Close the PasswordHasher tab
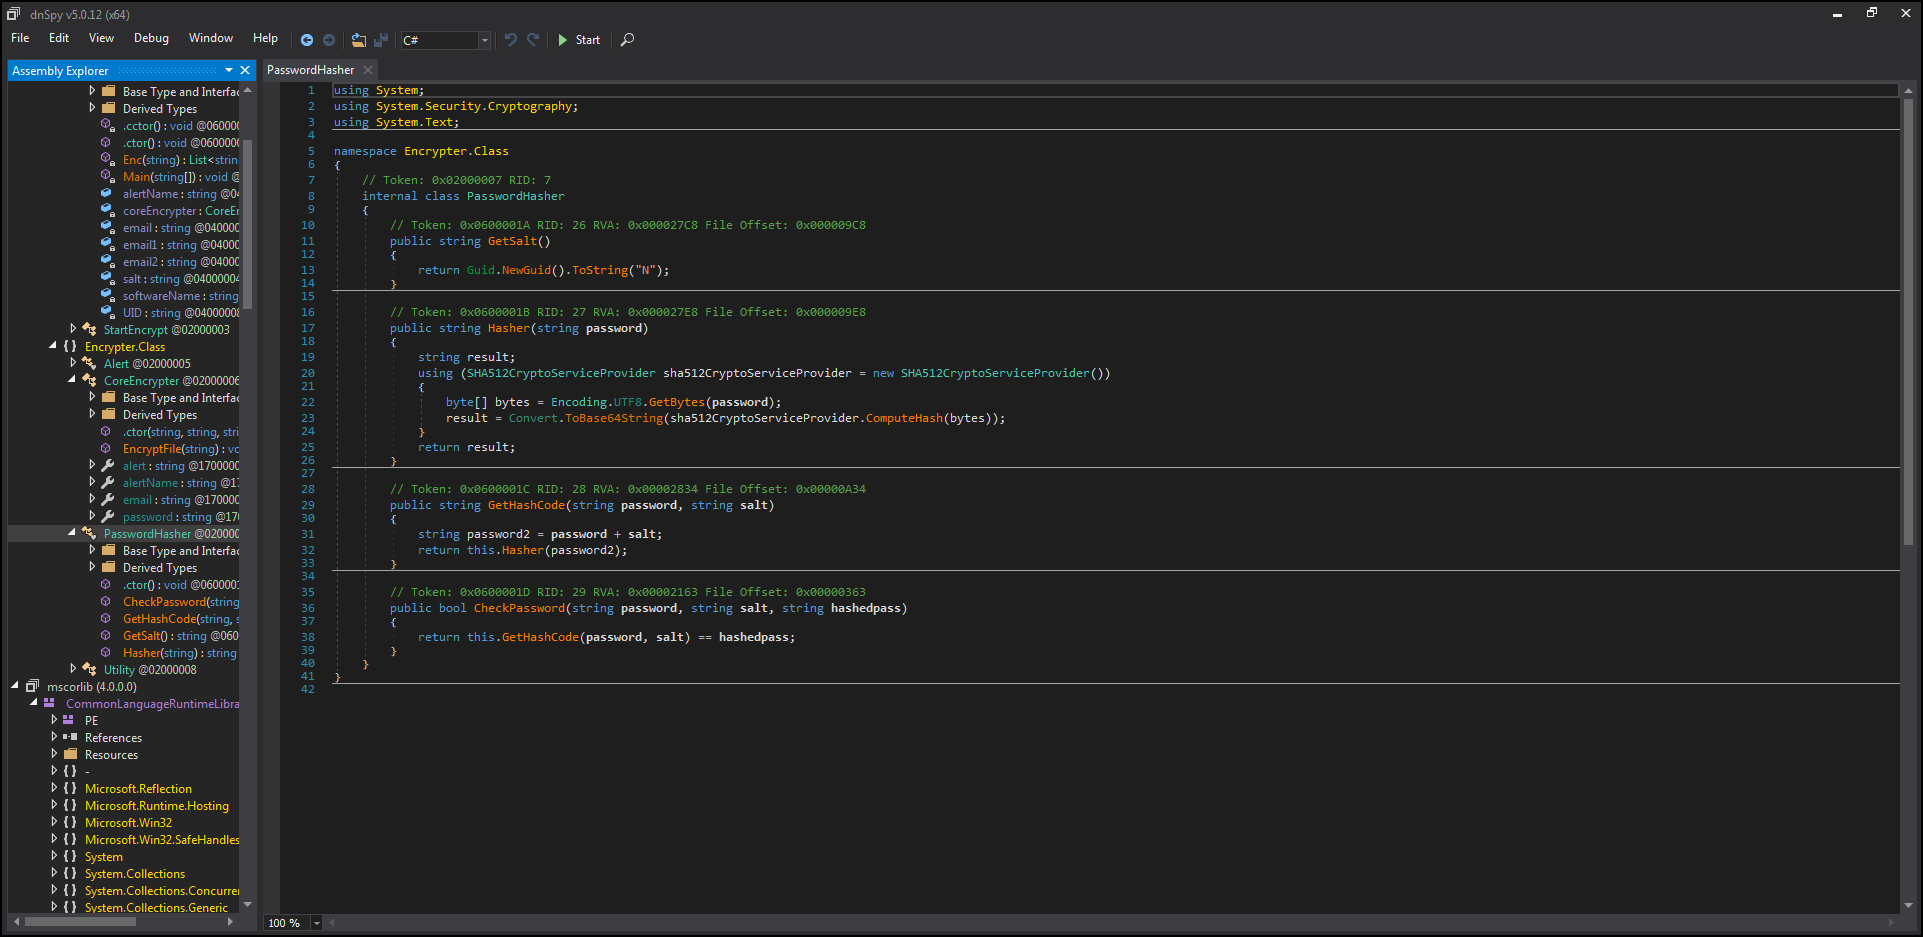The width and height of the screenshot is (1923, 937). 368,70
